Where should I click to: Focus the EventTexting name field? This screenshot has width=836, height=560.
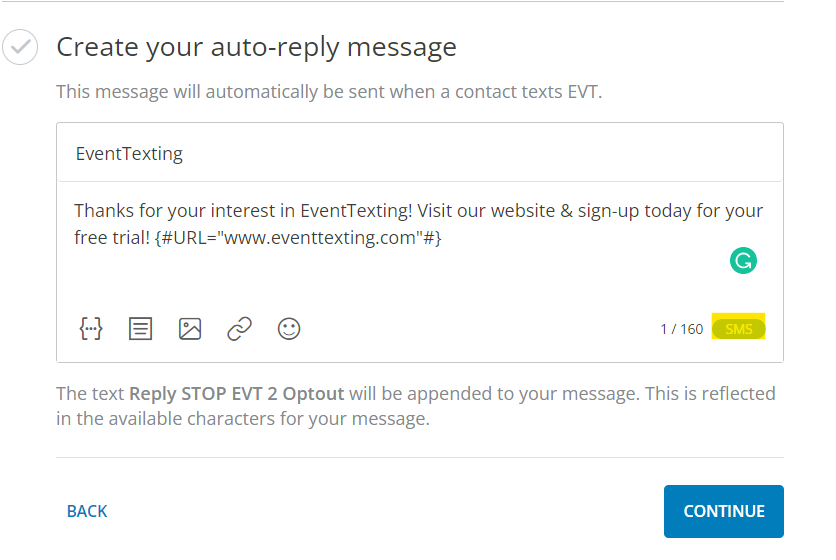(420, 153)
